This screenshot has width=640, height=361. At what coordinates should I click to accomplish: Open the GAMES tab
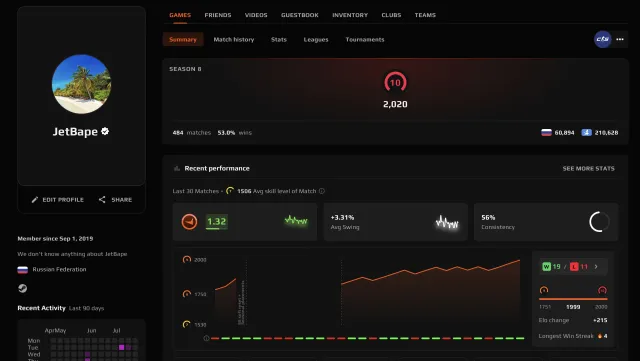click(180, 15)
